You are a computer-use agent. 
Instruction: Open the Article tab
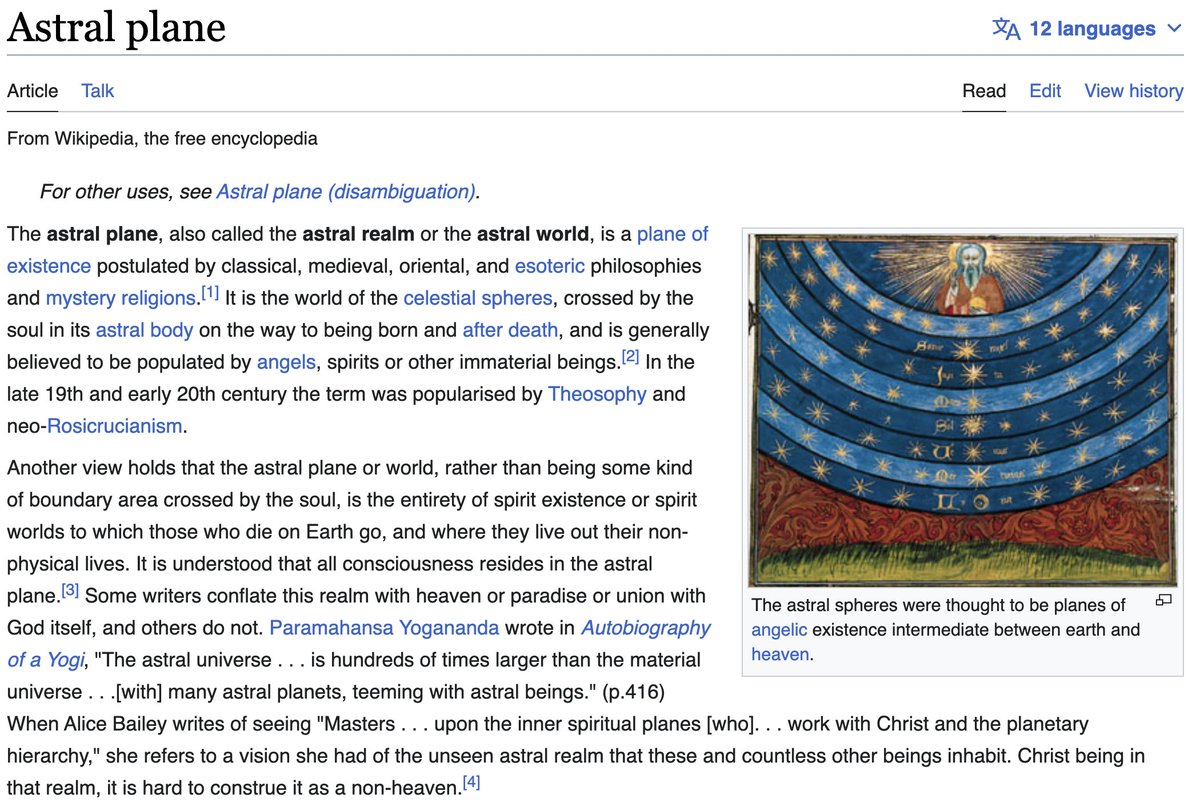click(33, 91)
